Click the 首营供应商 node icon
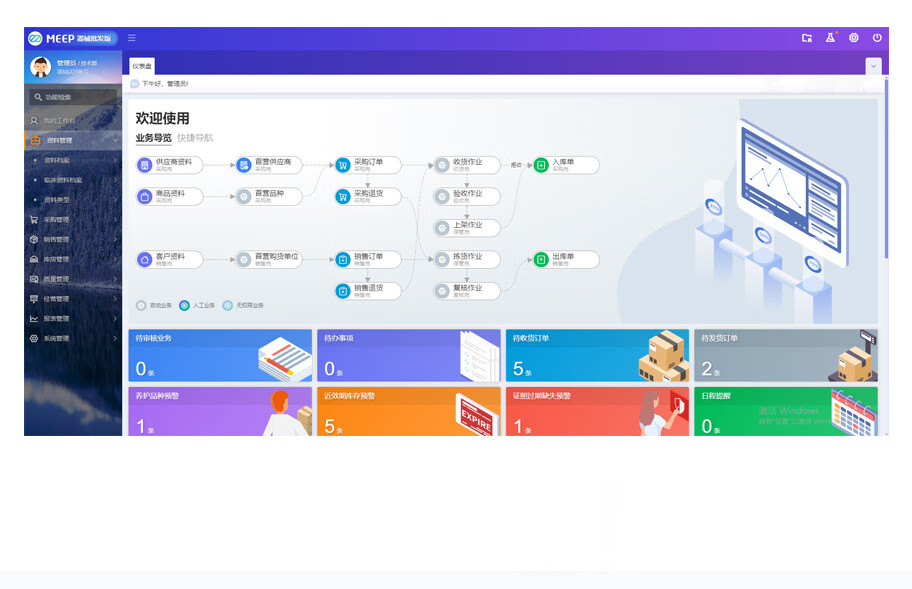Screen dimensions: 912x589 [244, 165]
